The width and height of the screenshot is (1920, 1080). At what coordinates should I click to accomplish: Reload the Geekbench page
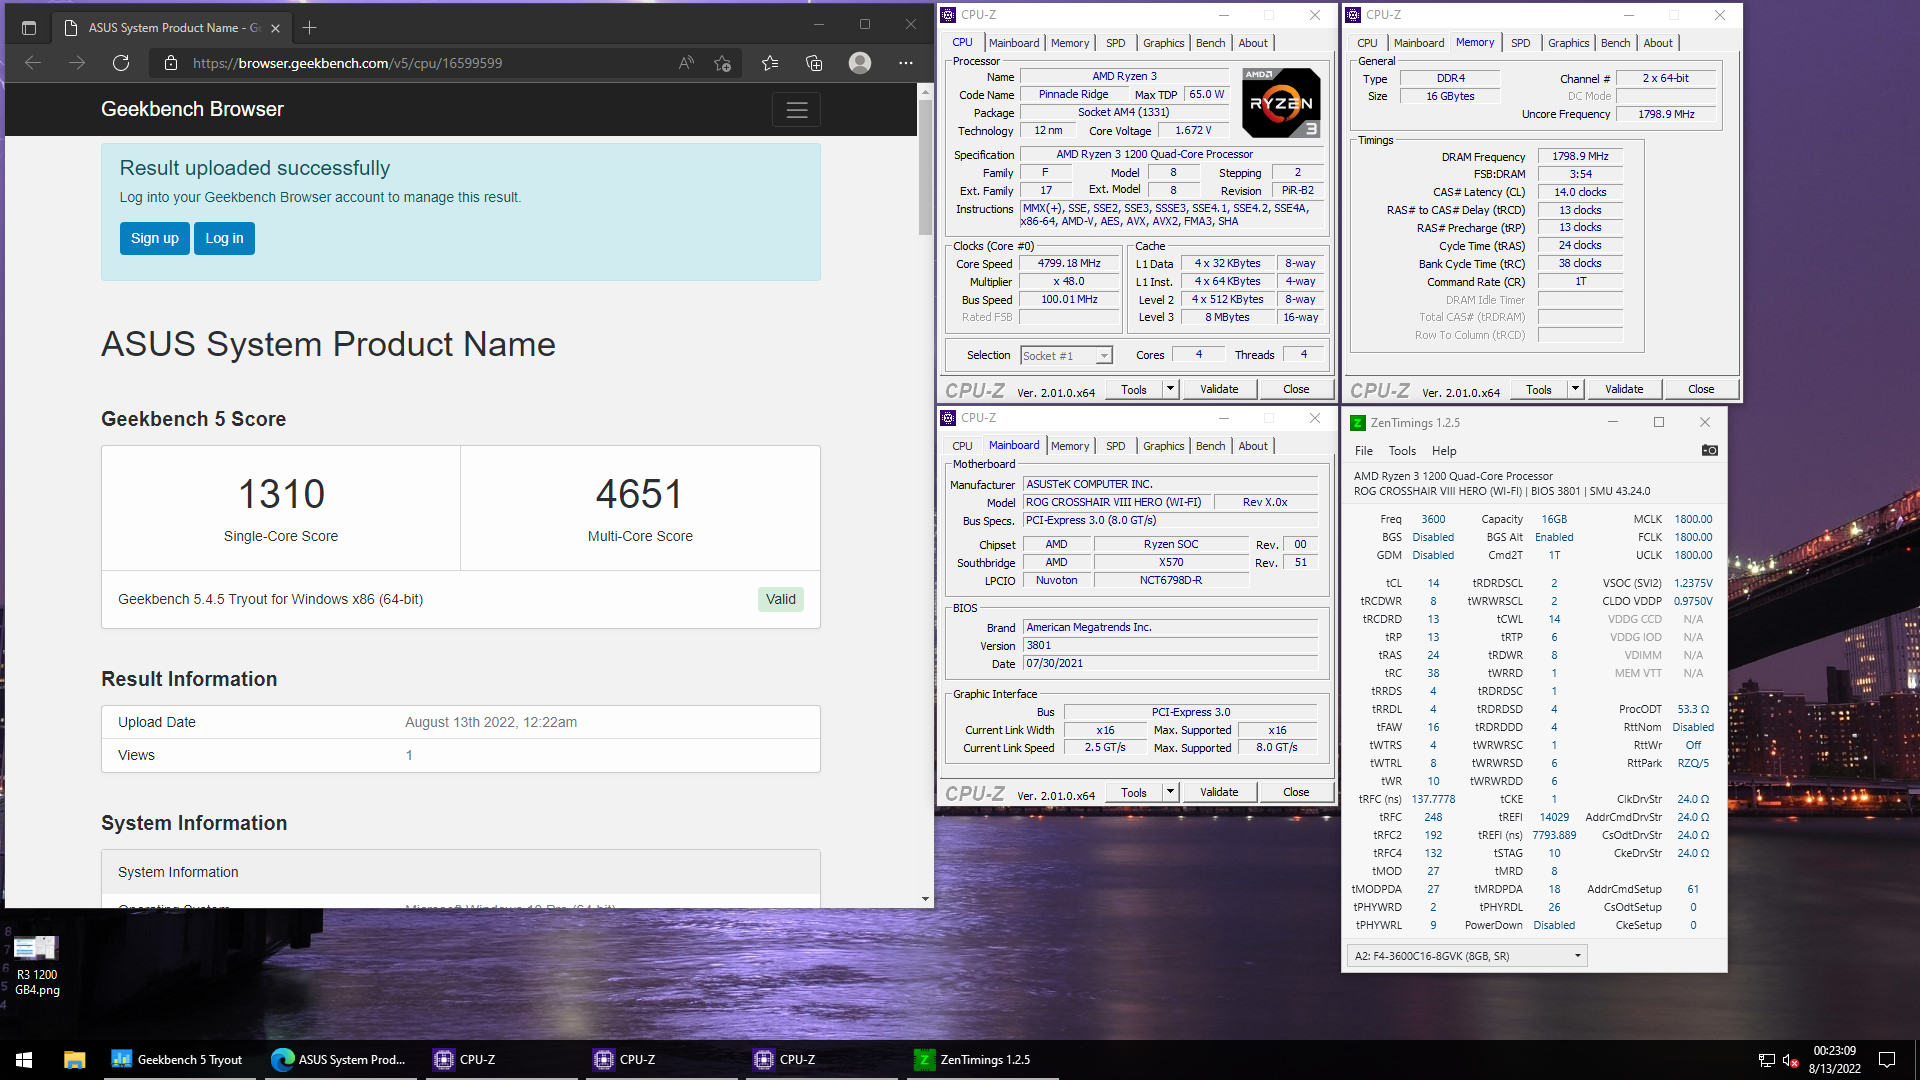pyautogui.click(x=121, y=63)
